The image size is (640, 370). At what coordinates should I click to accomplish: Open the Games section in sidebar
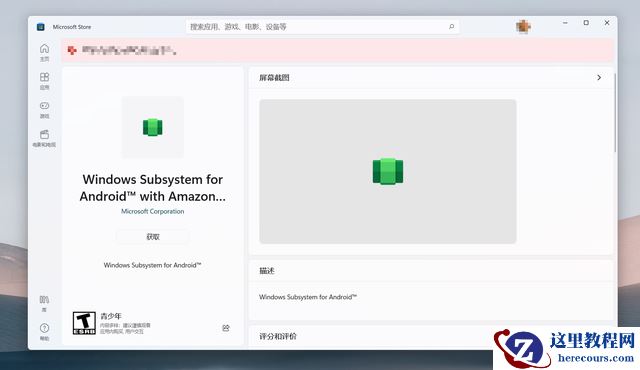pos(44,109)
